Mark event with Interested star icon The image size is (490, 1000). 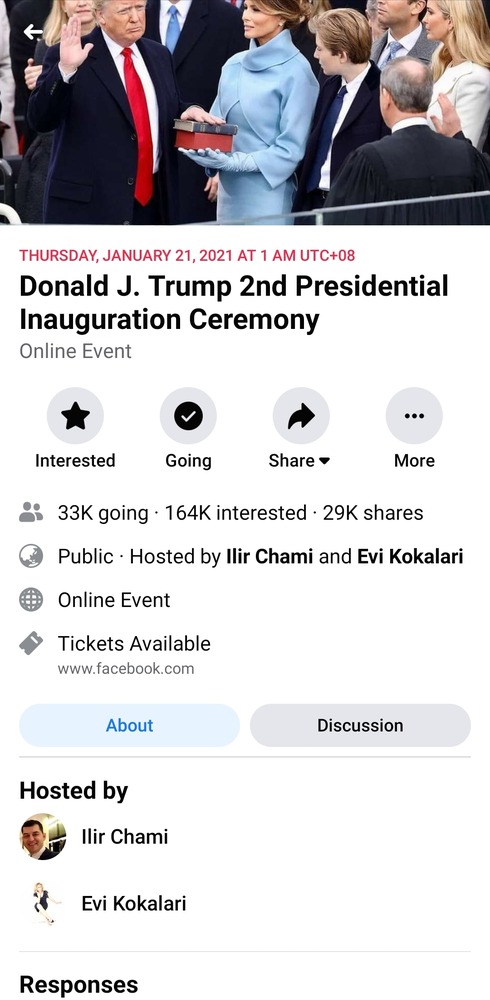pos(75,416)
